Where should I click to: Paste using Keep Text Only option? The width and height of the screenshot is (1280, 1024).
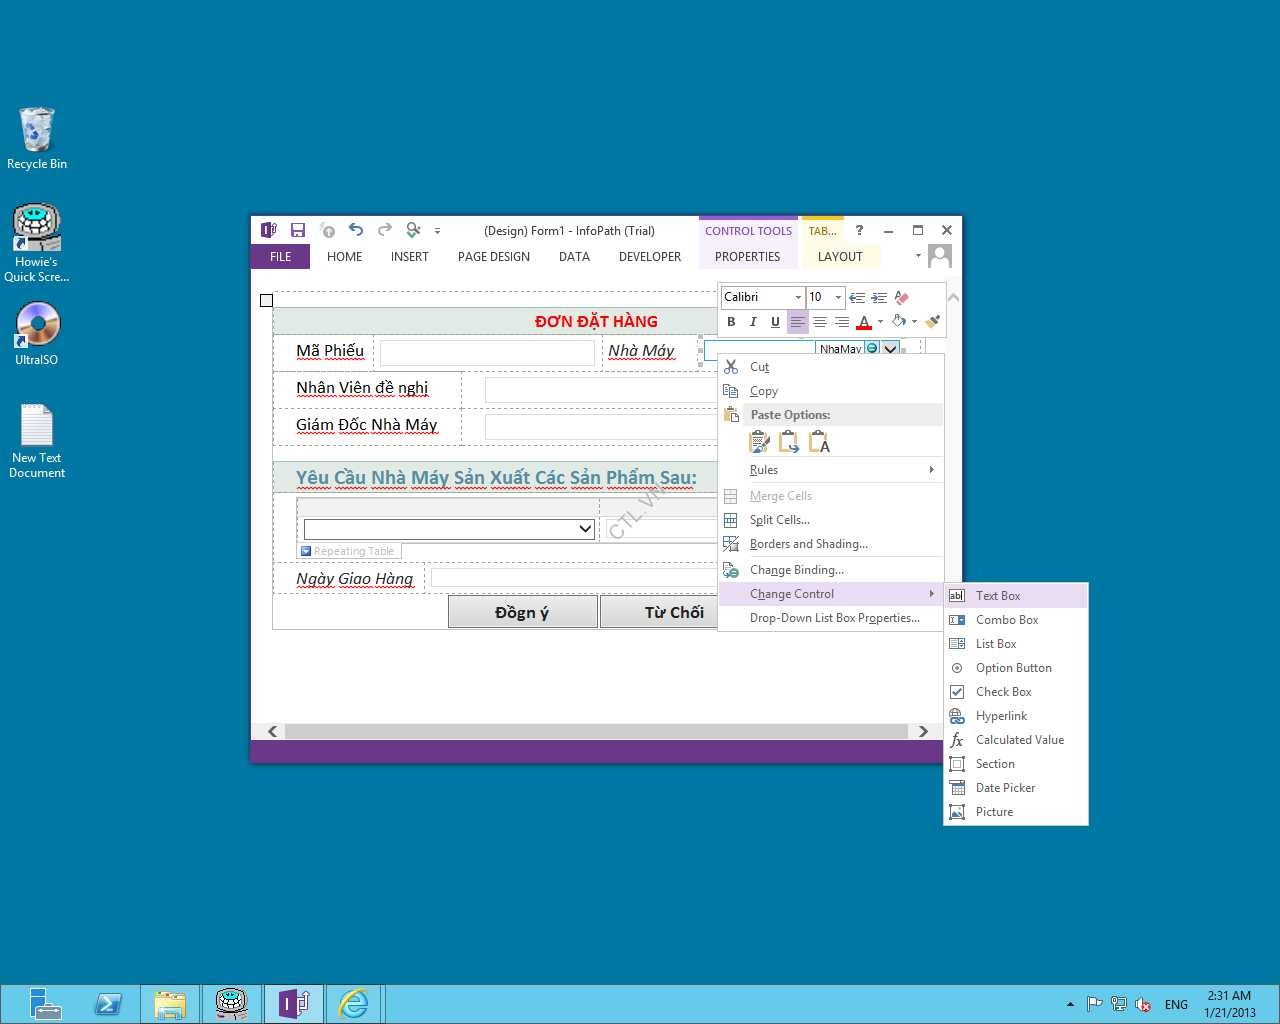click(819, 442)
